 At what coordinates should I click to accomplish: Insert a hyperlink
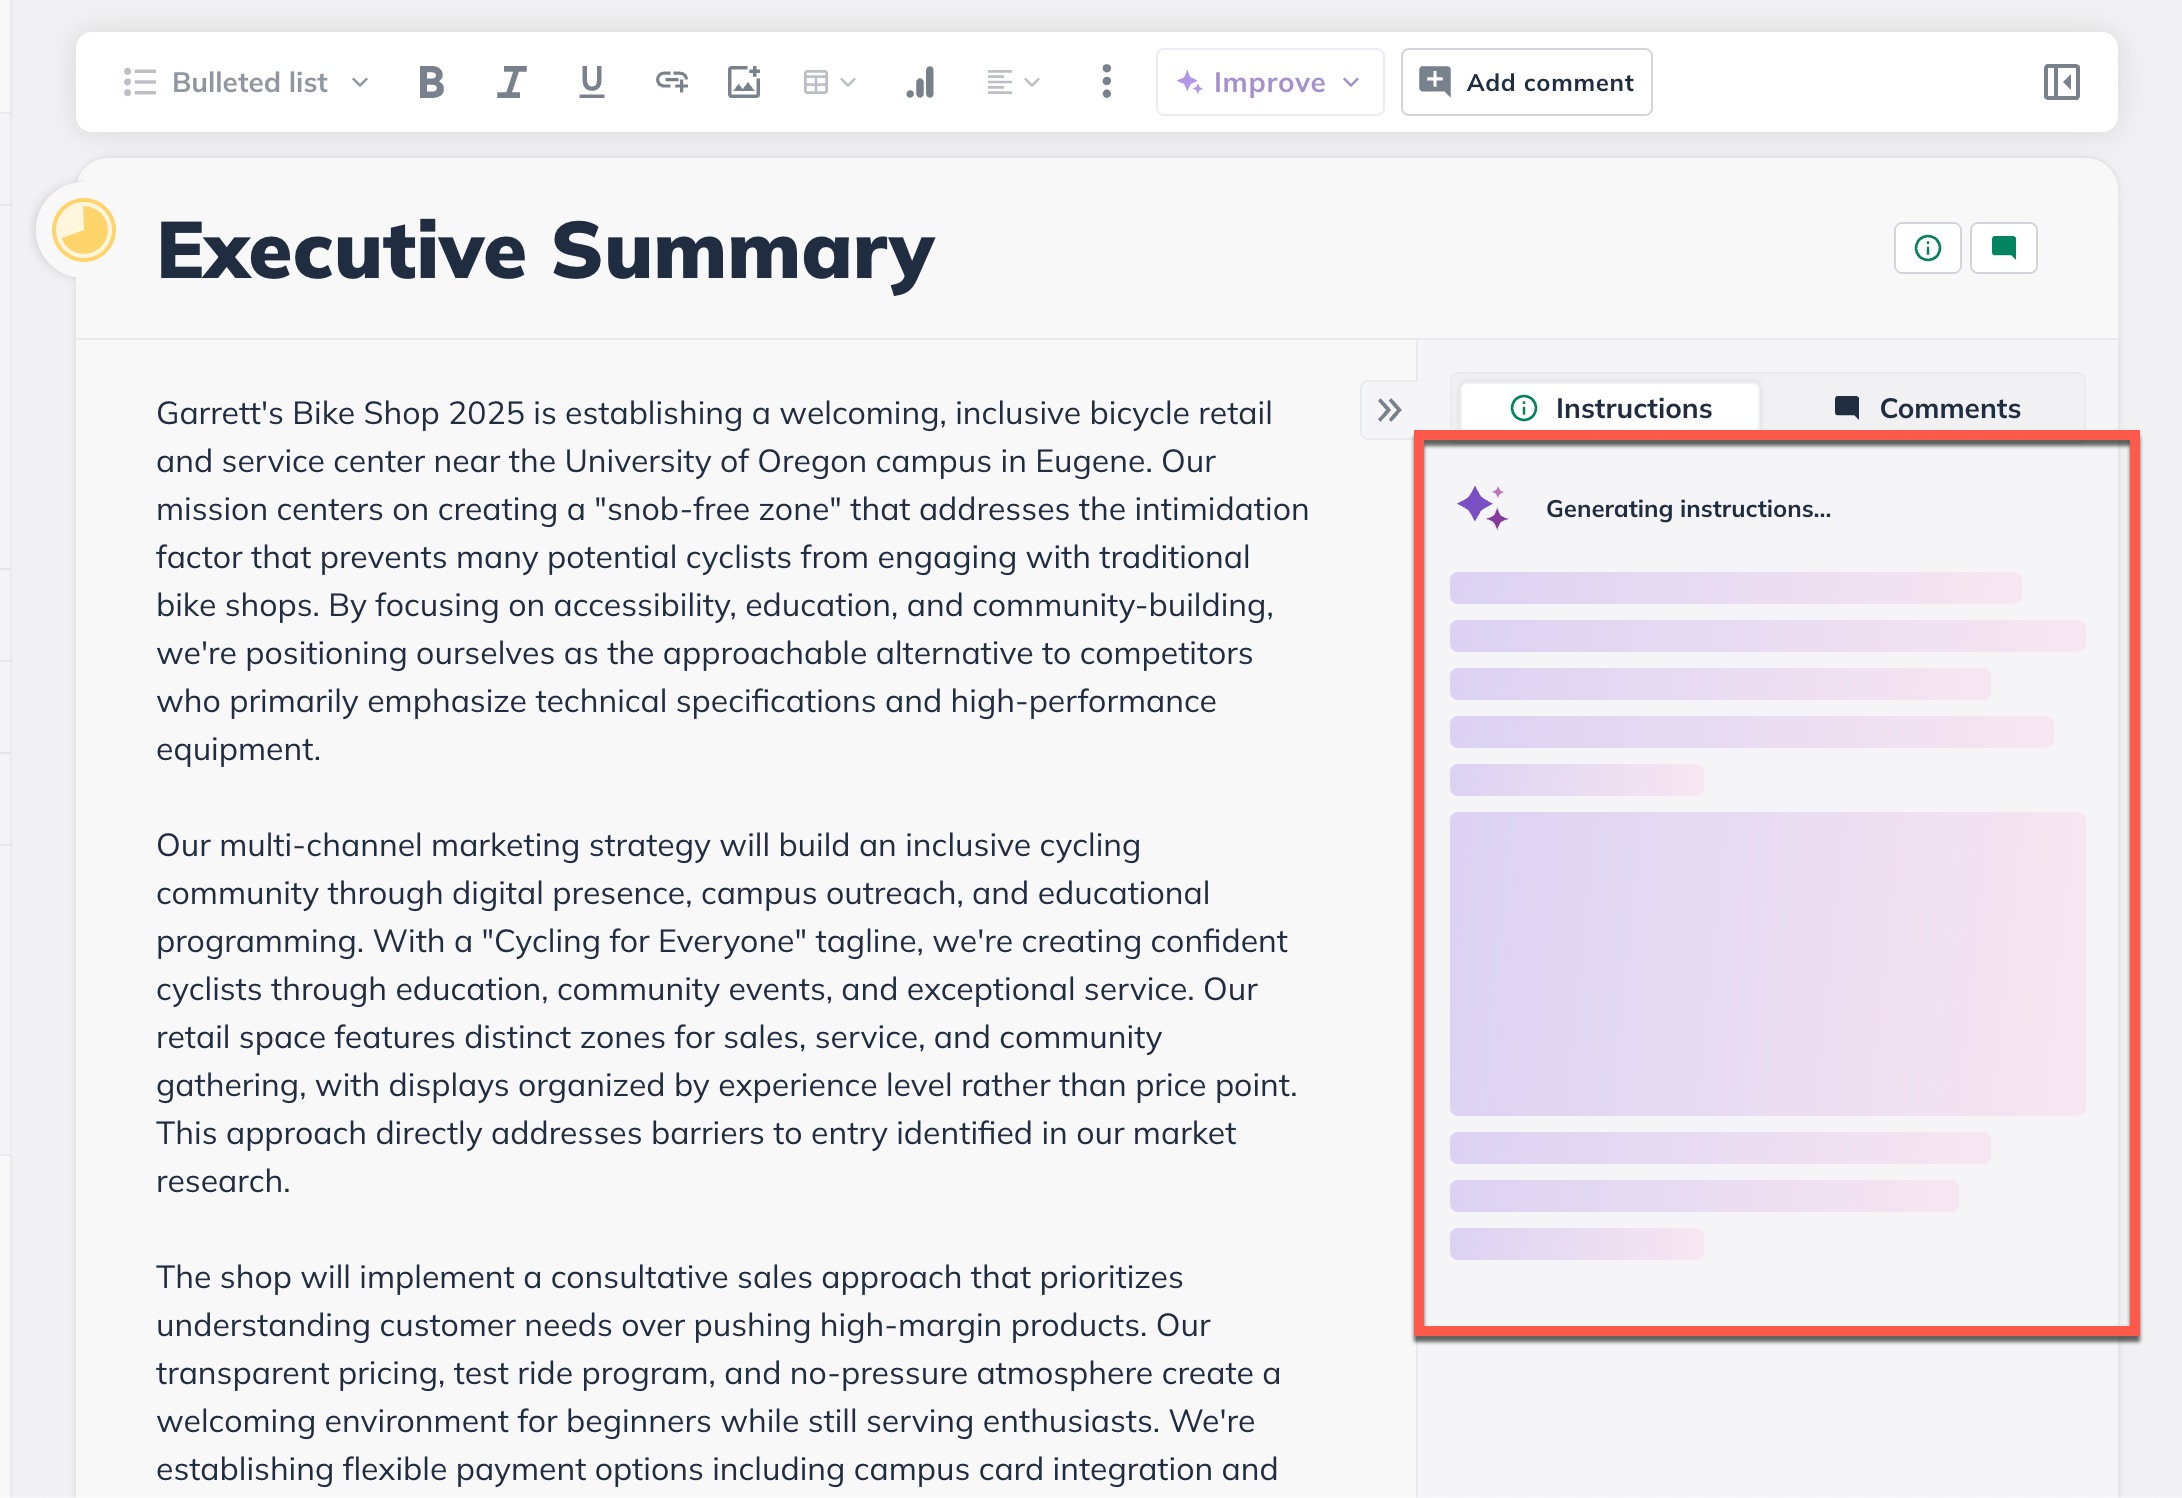(671, 82)
